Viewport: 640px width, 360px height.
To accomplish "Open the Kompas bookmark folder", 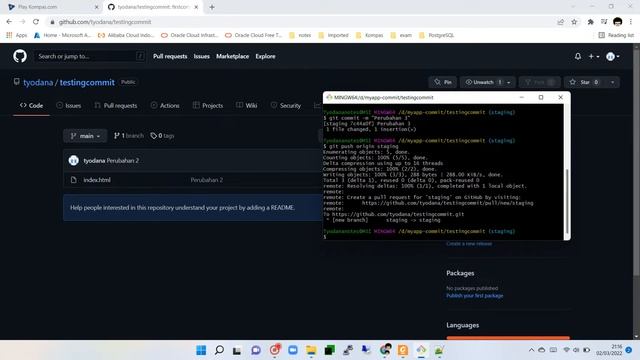I will pyautogui.click(x=369, y=35).
